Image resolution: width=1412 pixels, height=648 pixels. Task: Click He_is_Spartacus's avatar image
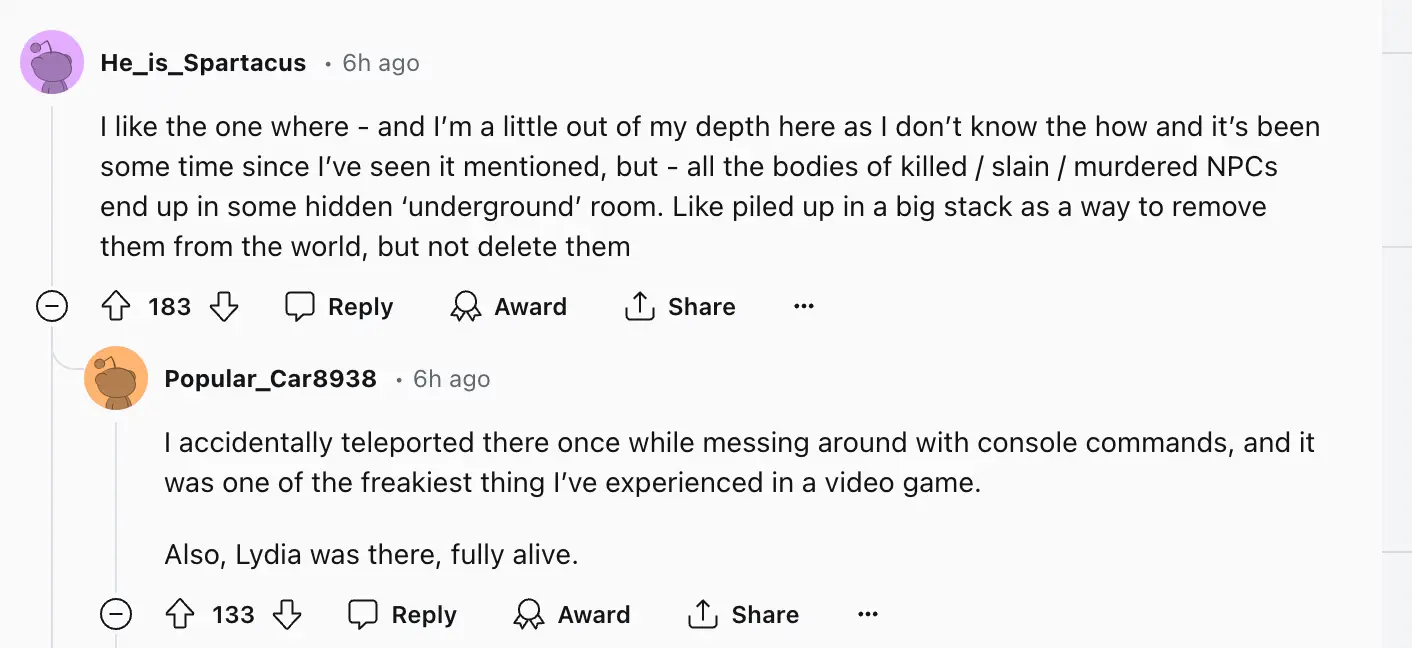[x=51, y=62]
